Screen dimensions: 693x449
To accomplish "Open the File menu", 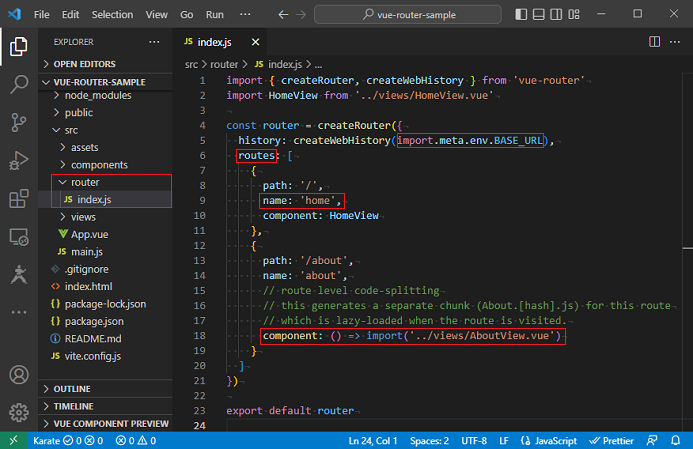I will 42,15.
